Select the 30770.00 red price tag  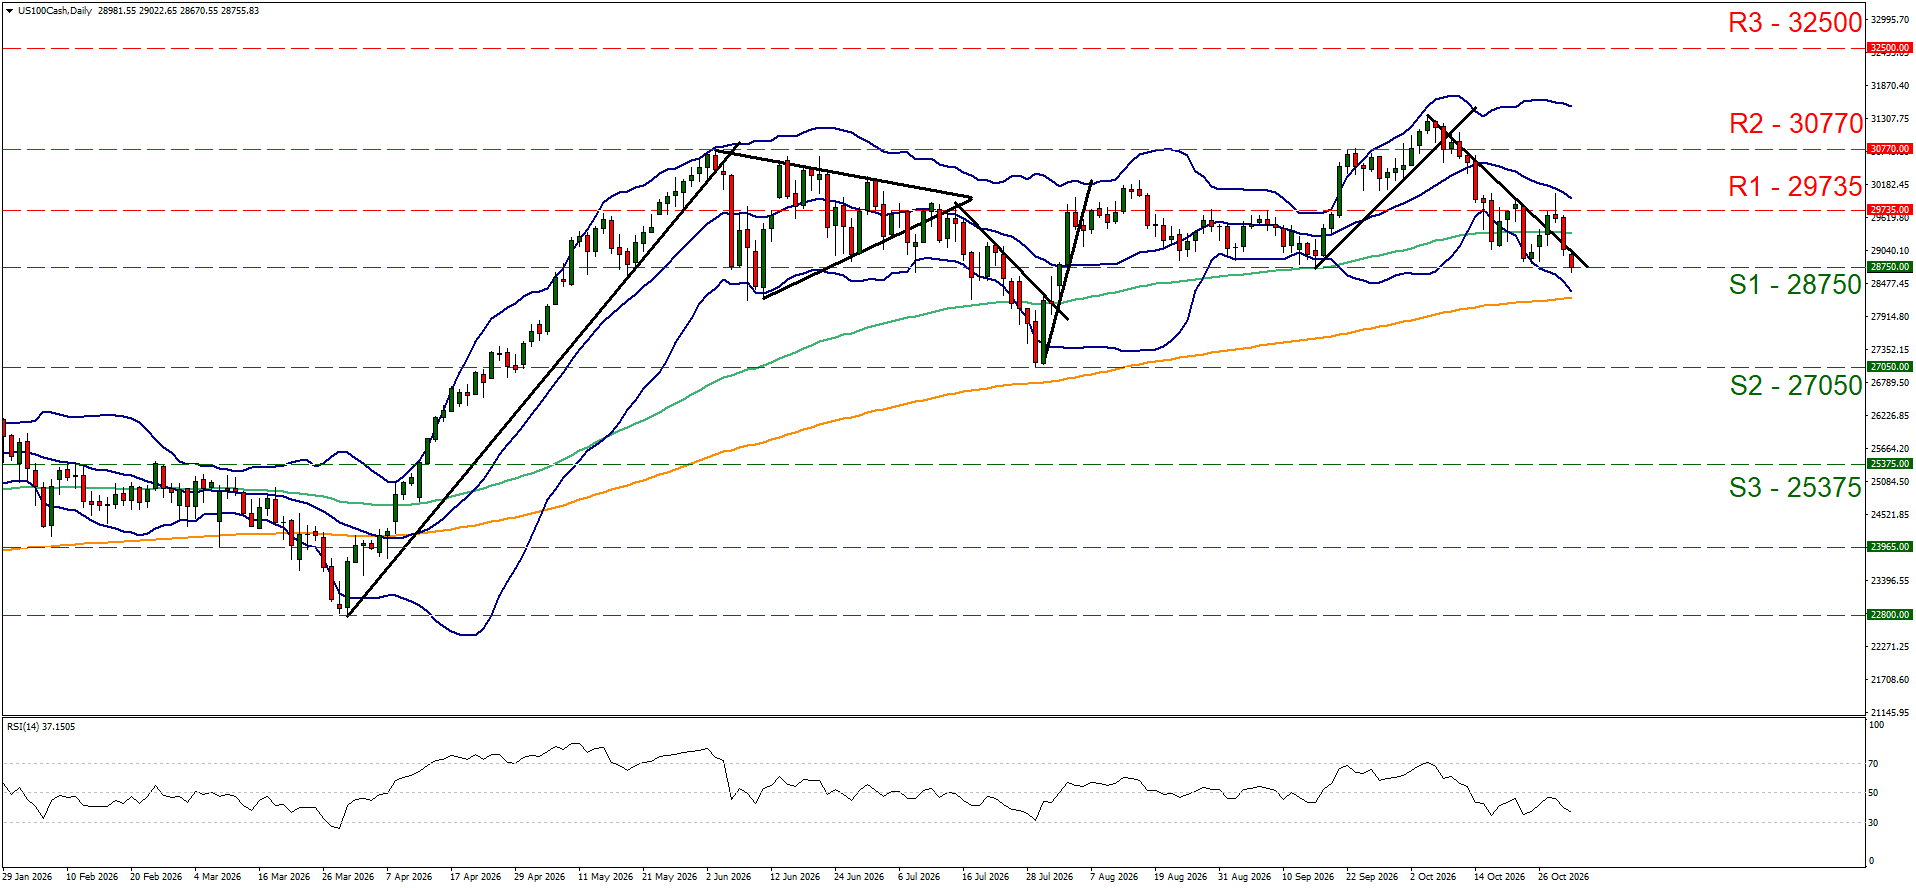(1890, 149)
